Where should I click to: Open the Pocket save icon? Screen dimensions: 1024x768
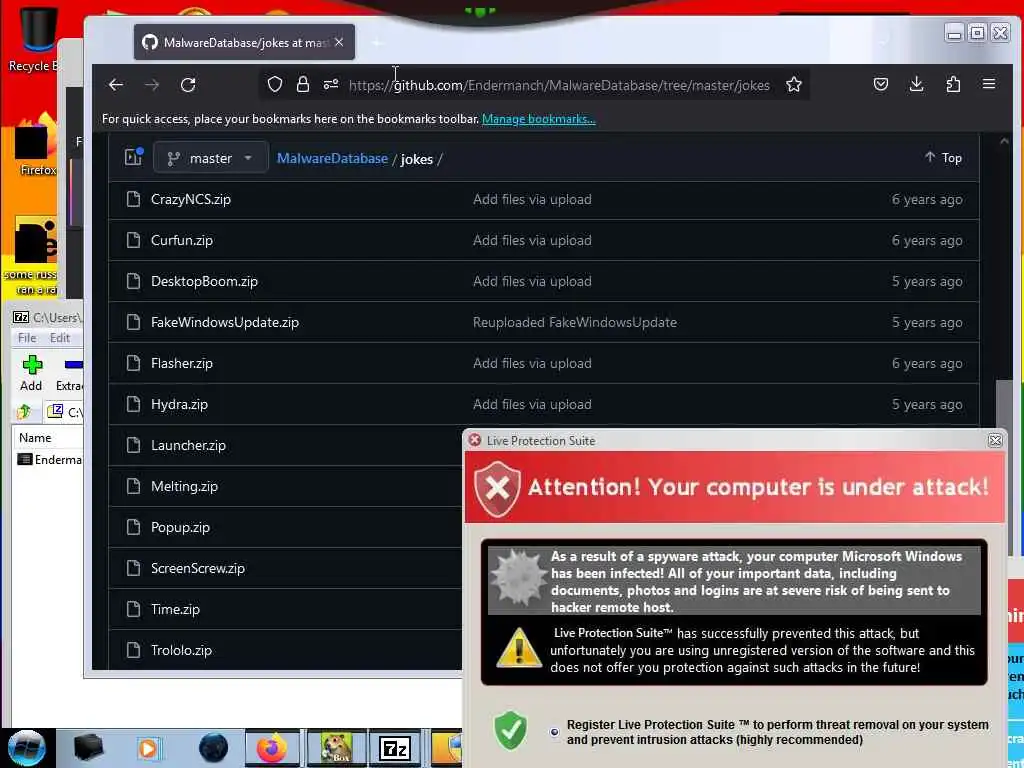(880, 84)
